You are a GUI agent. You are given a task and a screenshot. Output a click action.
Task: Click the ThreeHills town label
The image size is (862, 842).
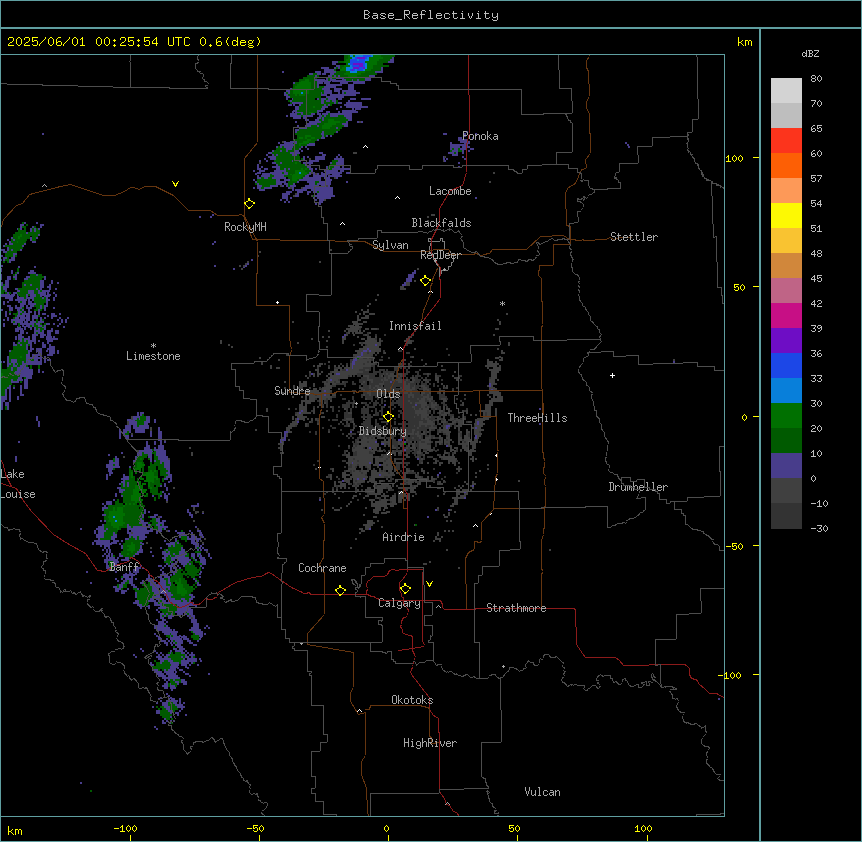(537, 418)
